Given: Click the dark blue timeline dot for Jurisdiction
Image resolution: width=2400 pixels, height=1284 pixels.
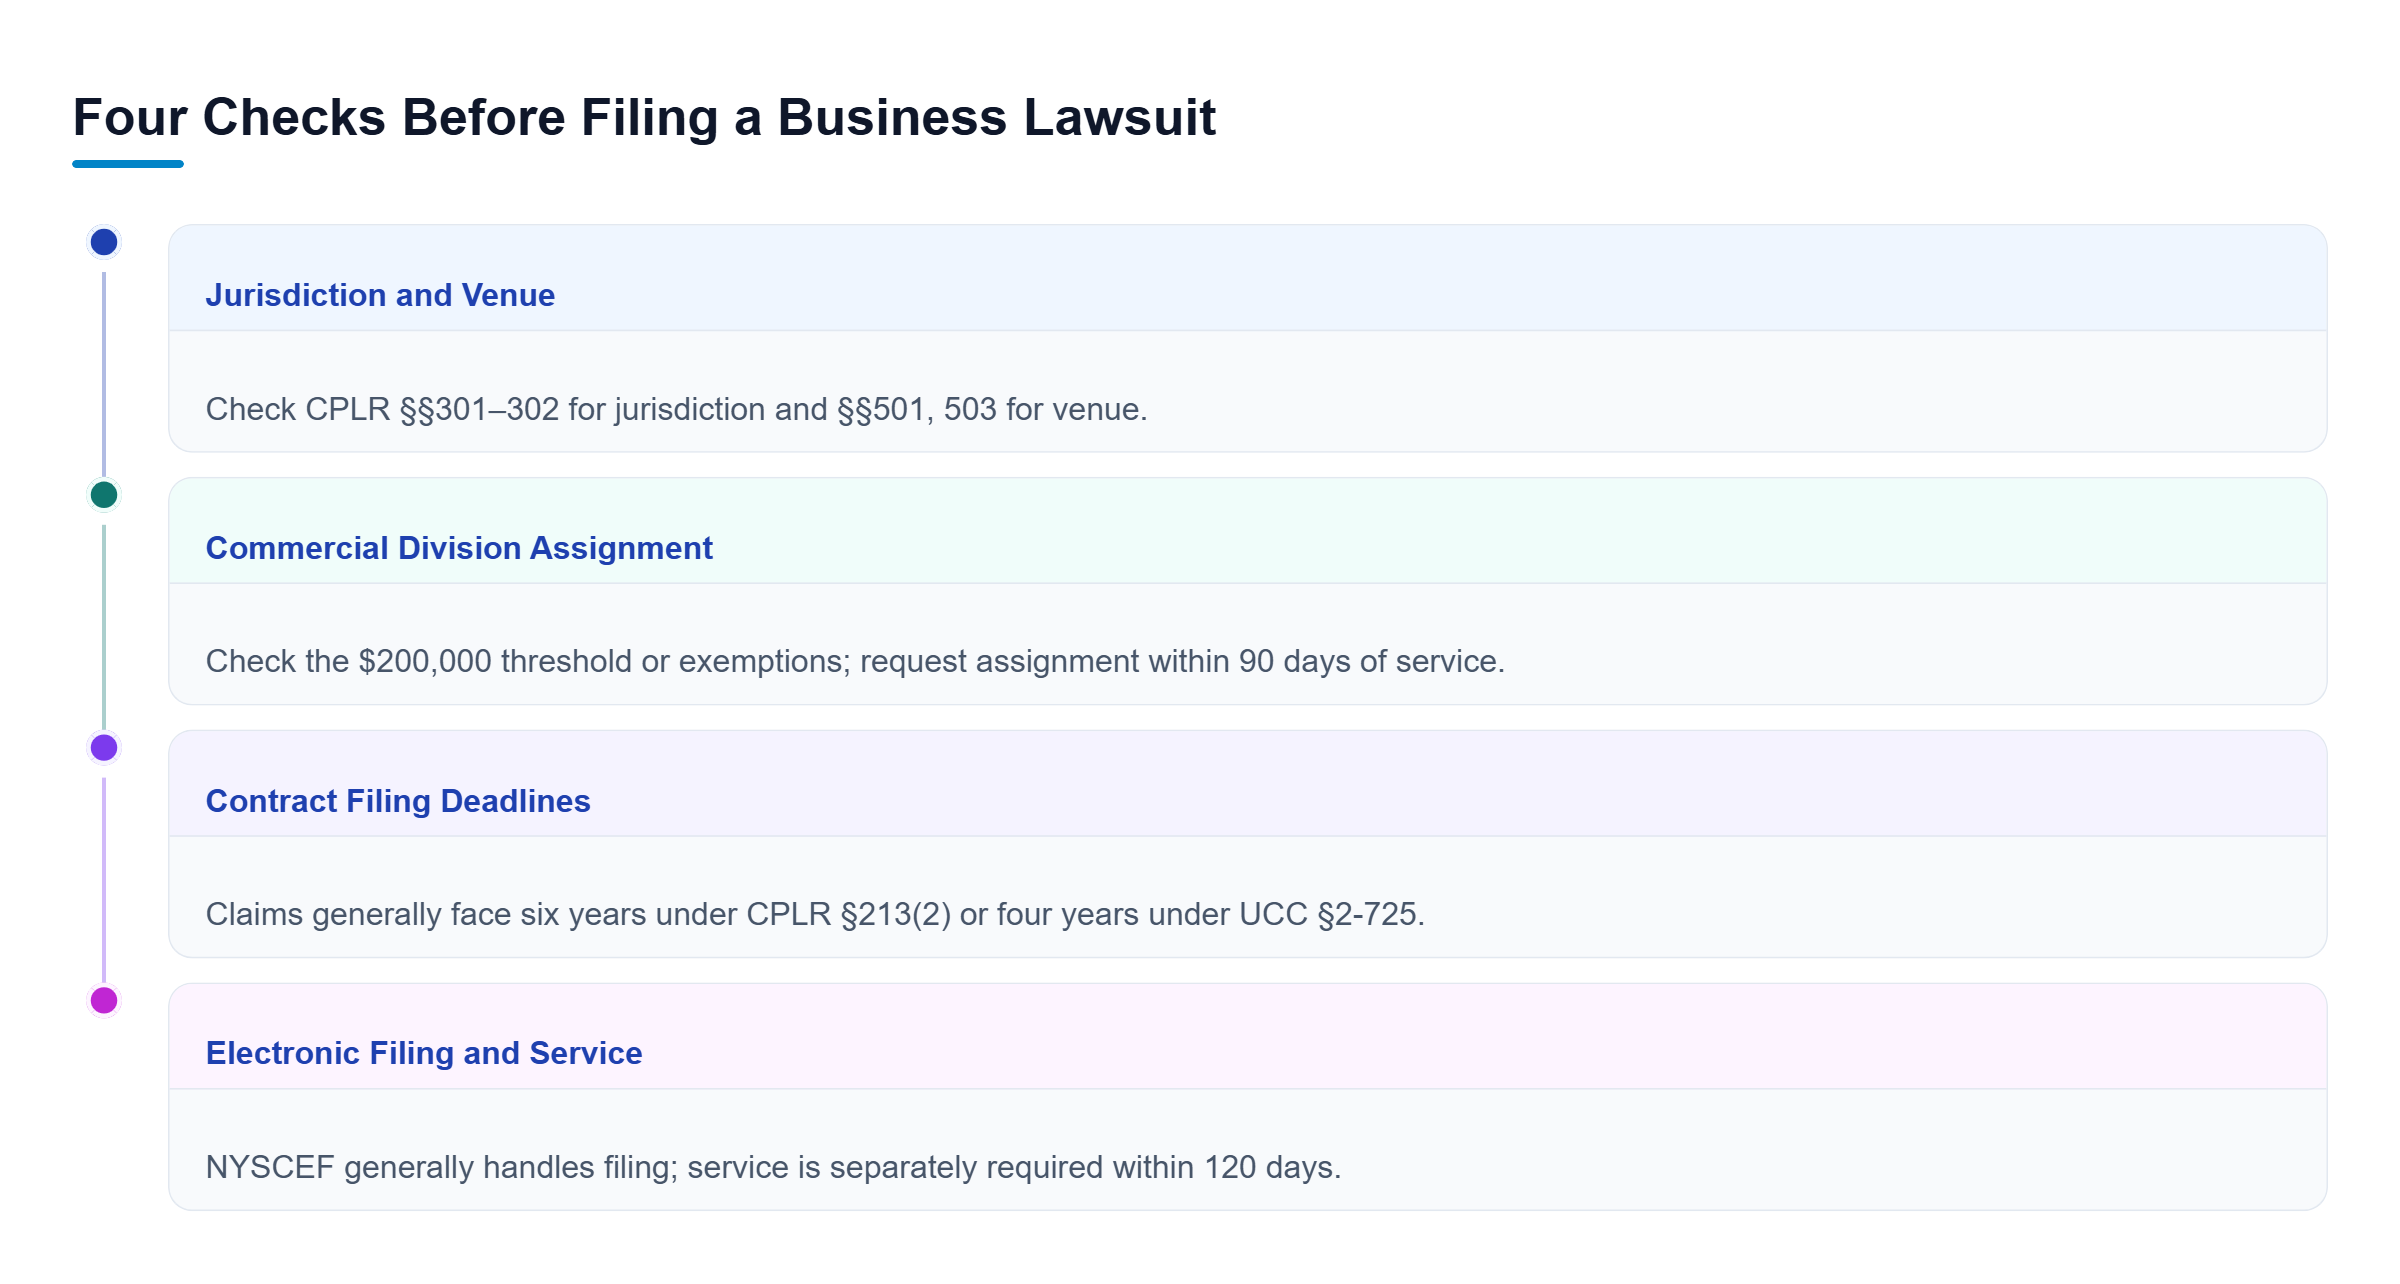Looking at the screenshot, I should [x=104, y=242].
